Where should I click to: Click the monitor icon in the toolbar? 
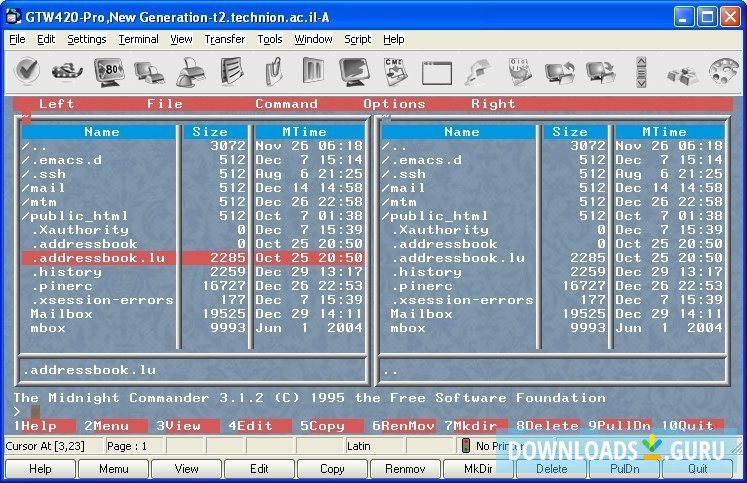(x=355, y=72)
